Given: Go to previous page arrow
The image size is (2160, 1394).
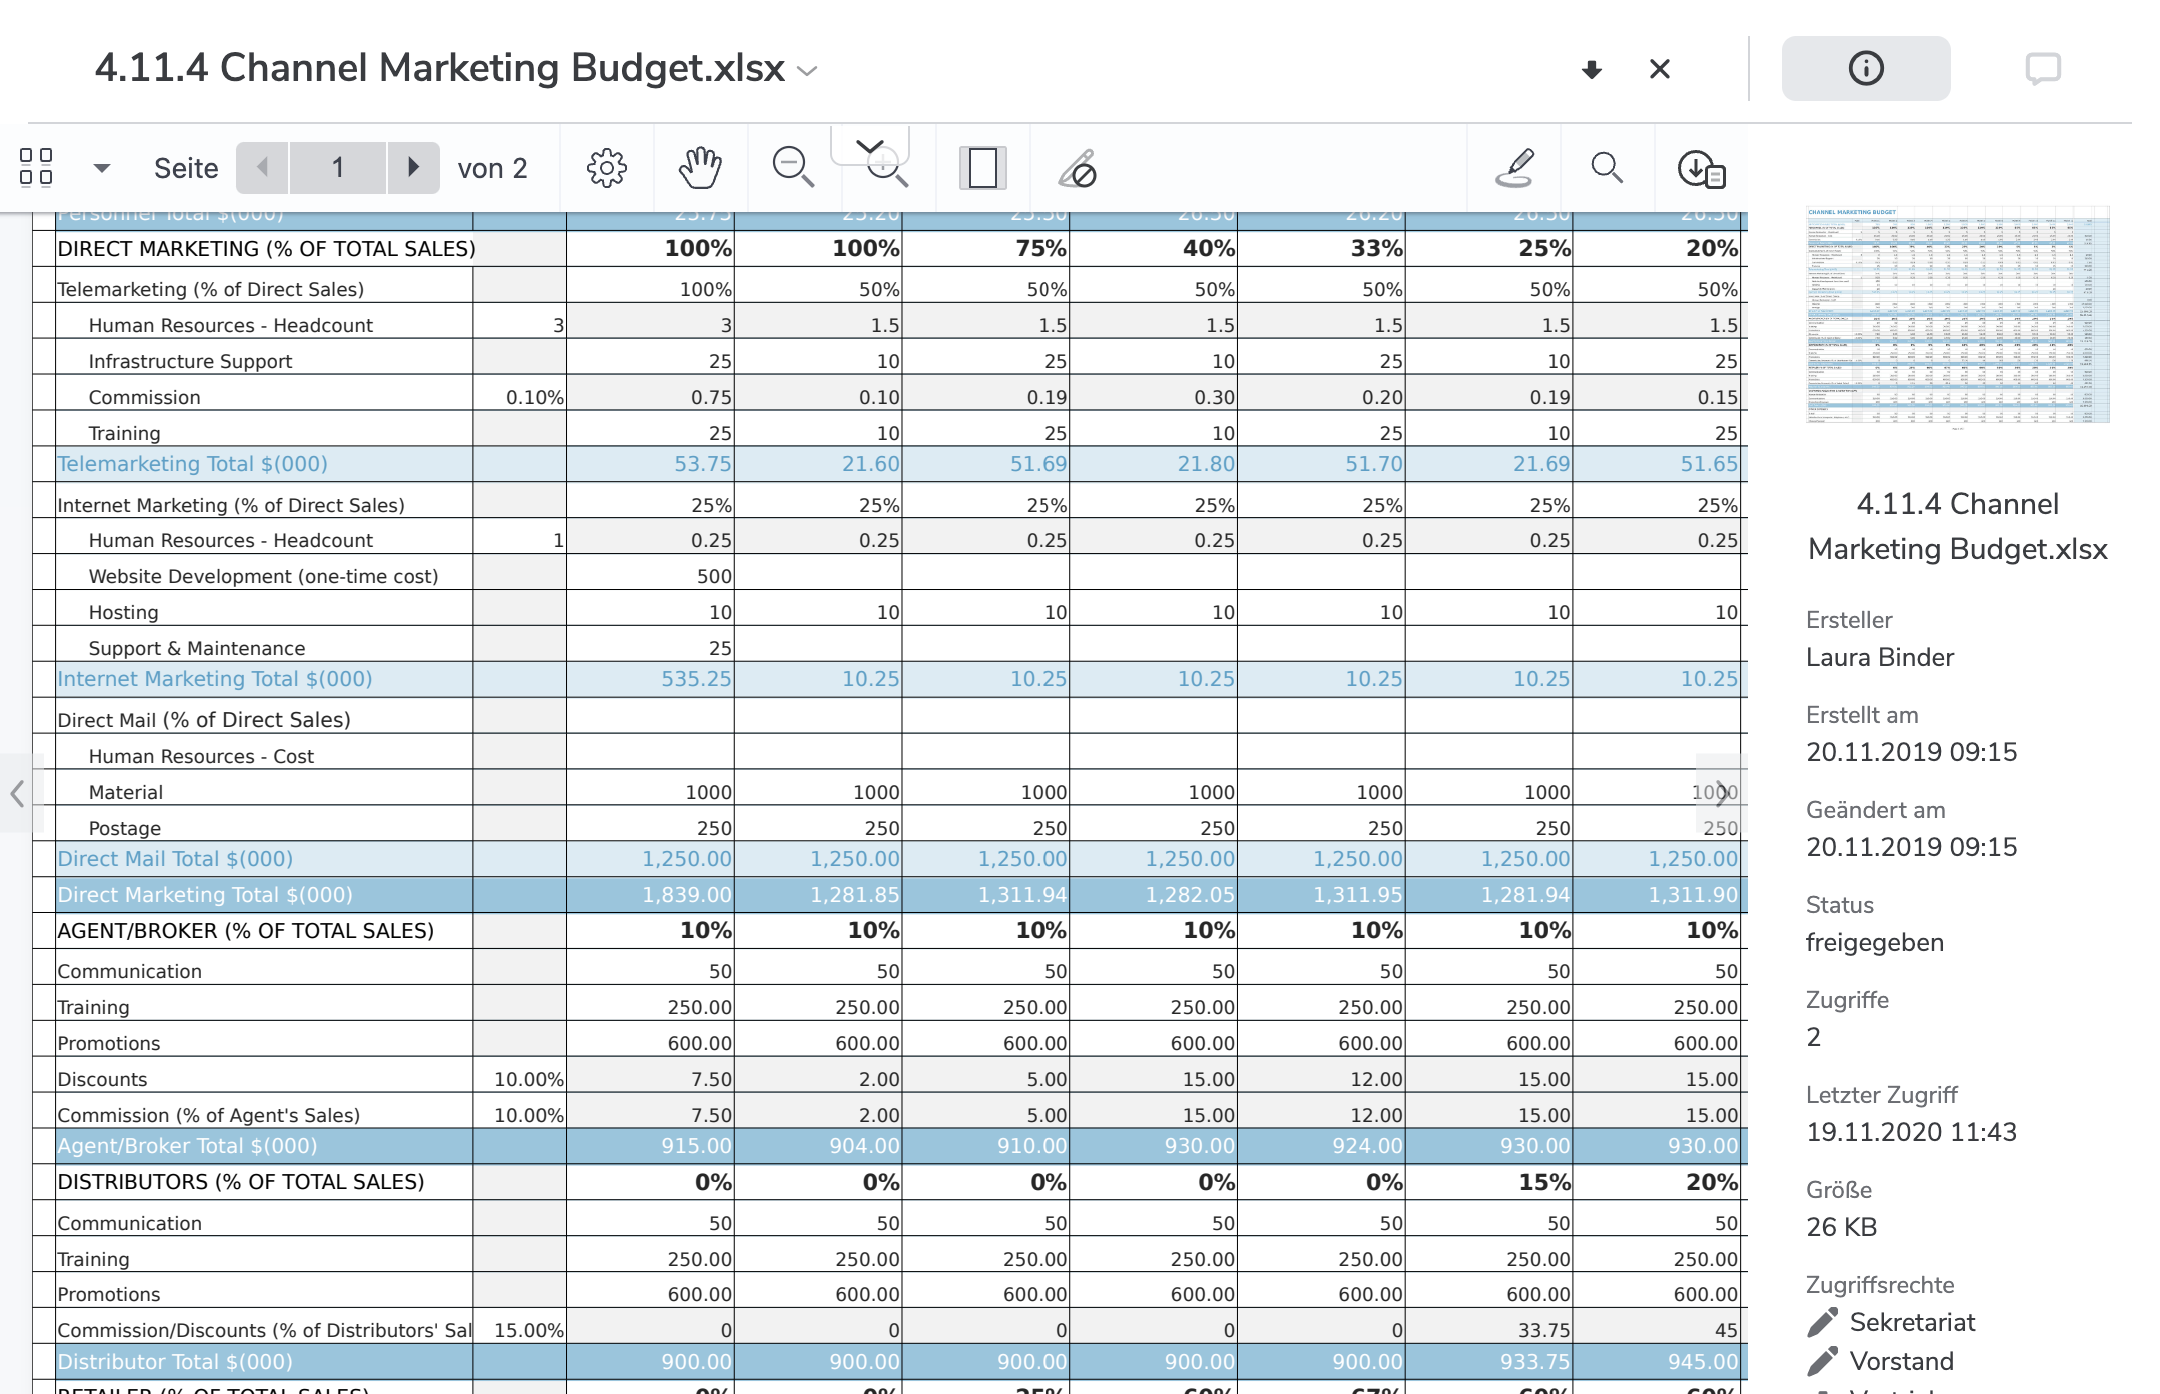Looking at the screenshot, I should 263,167.
